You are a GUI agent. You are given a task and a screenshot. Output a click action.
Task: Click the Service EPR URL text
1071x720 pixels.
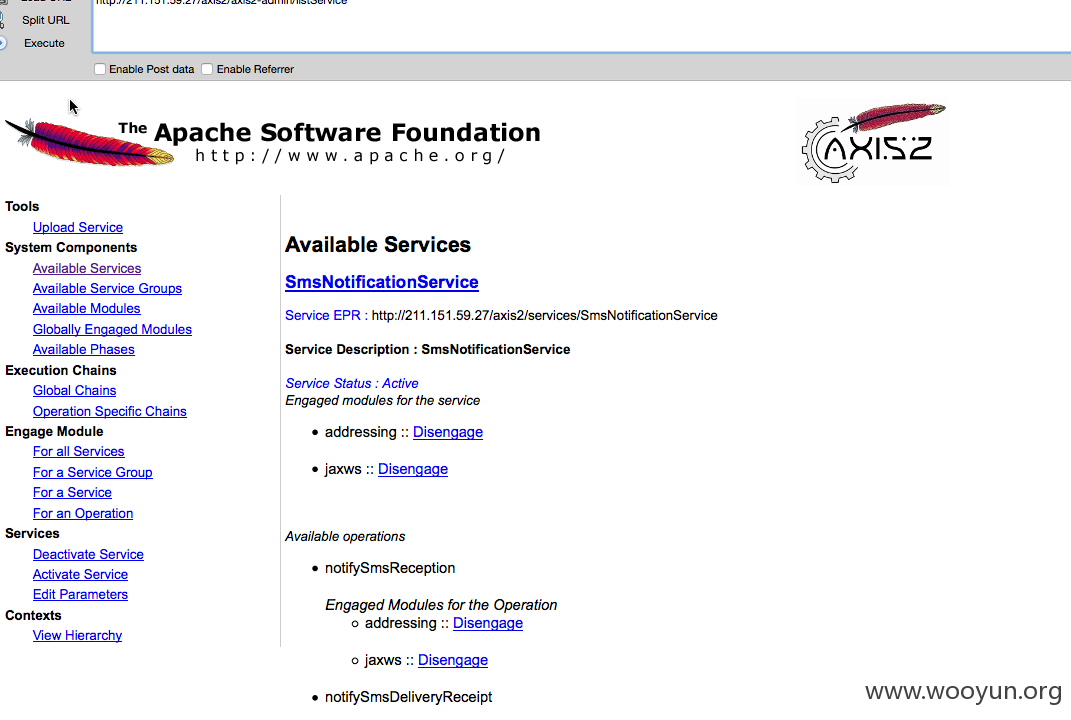[544, 316]
